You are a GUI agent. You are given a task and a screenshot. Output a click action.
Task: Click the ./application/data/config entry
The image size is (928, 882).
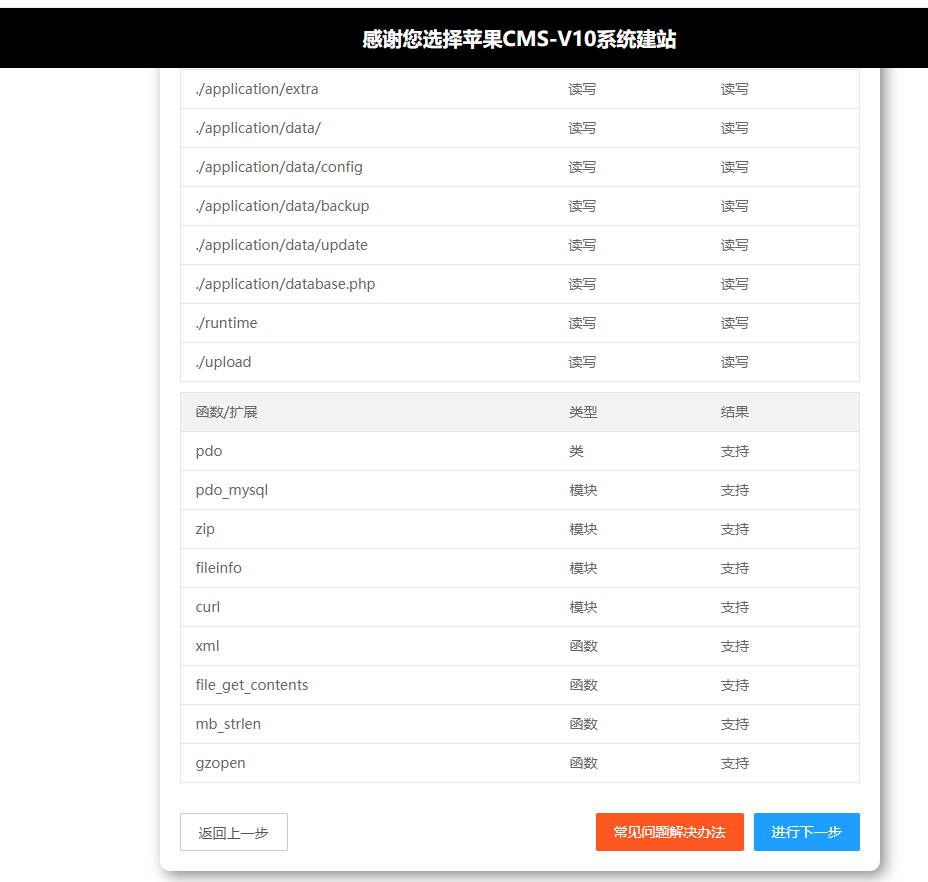point(279,168)
